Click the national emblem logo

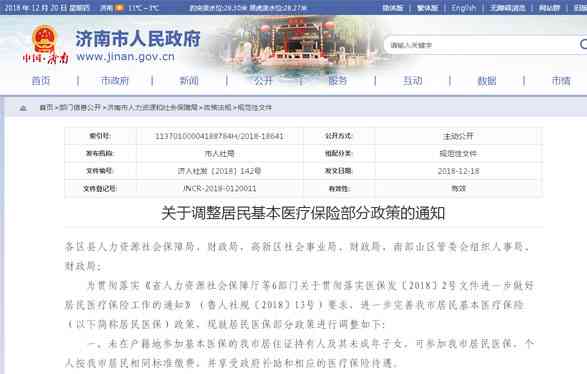(x=44, y=38)
